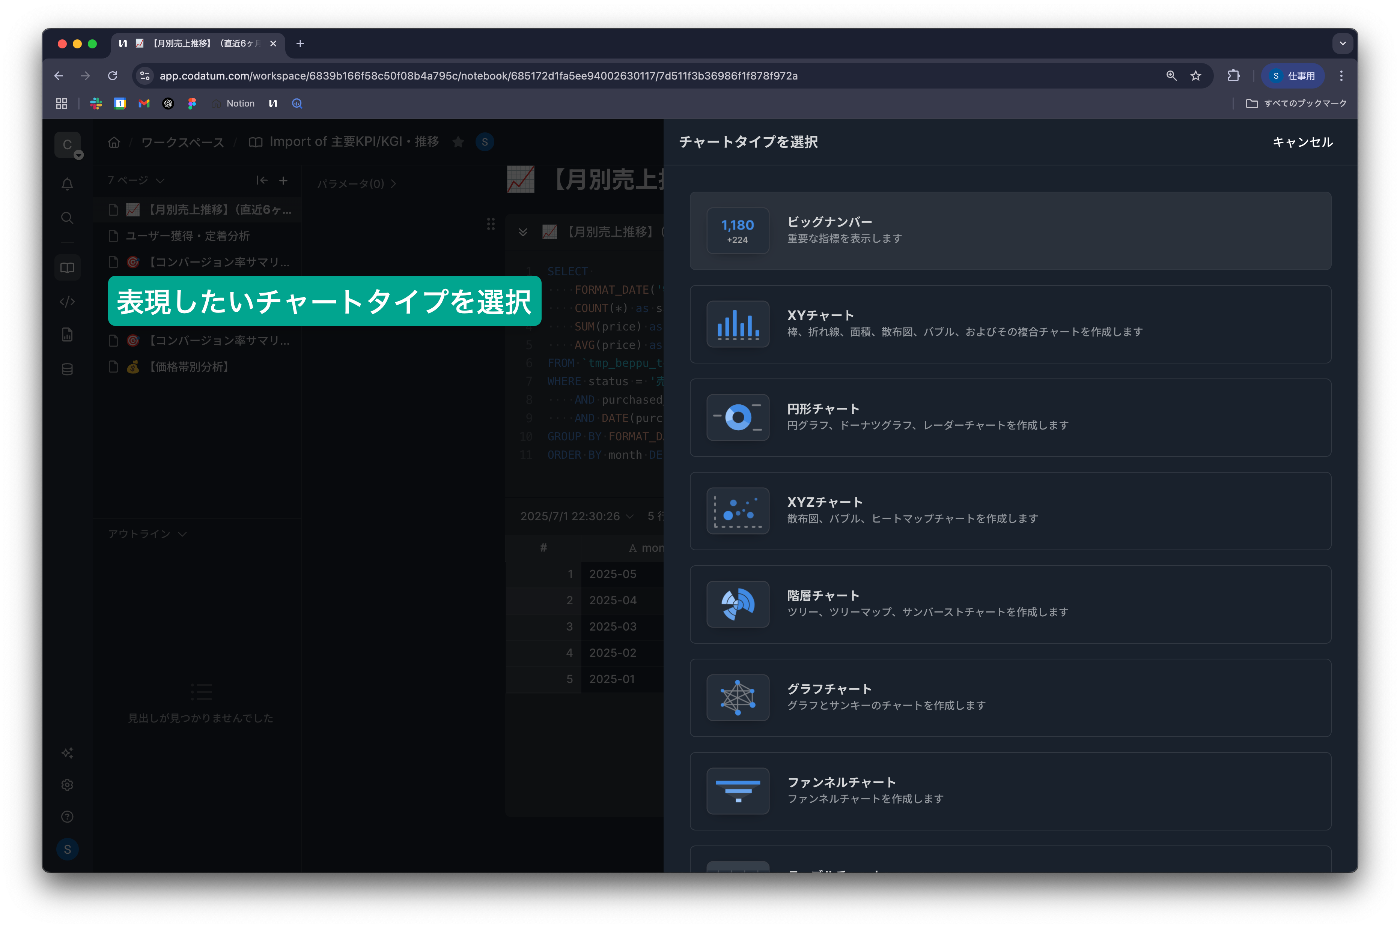Open settings gear in sidebar
The height and width of the screenshot is (928, 1400).
(67, 785)
